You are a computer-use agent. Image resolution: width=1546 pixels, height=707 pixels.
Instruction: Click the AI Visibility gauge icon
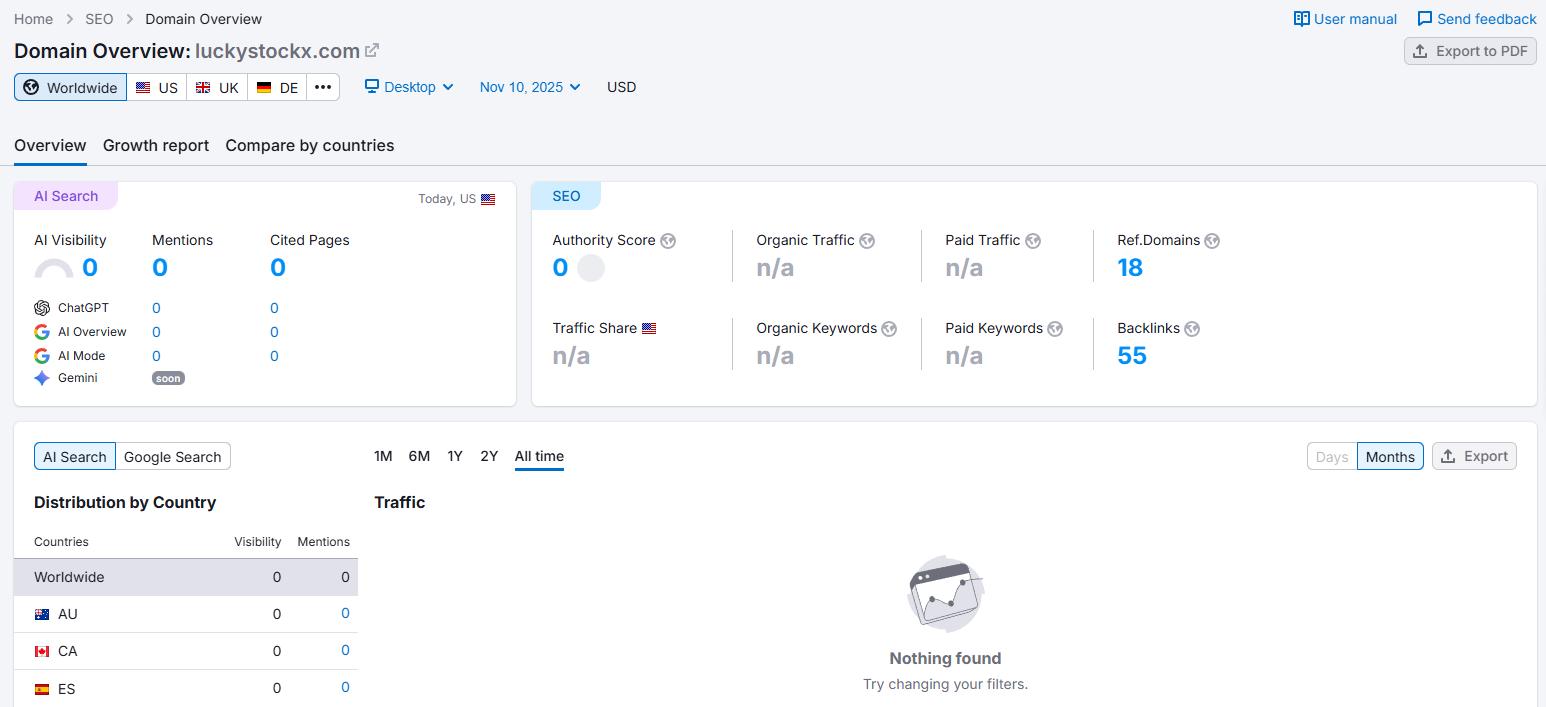pyautogui.click(x=54, y=268)
